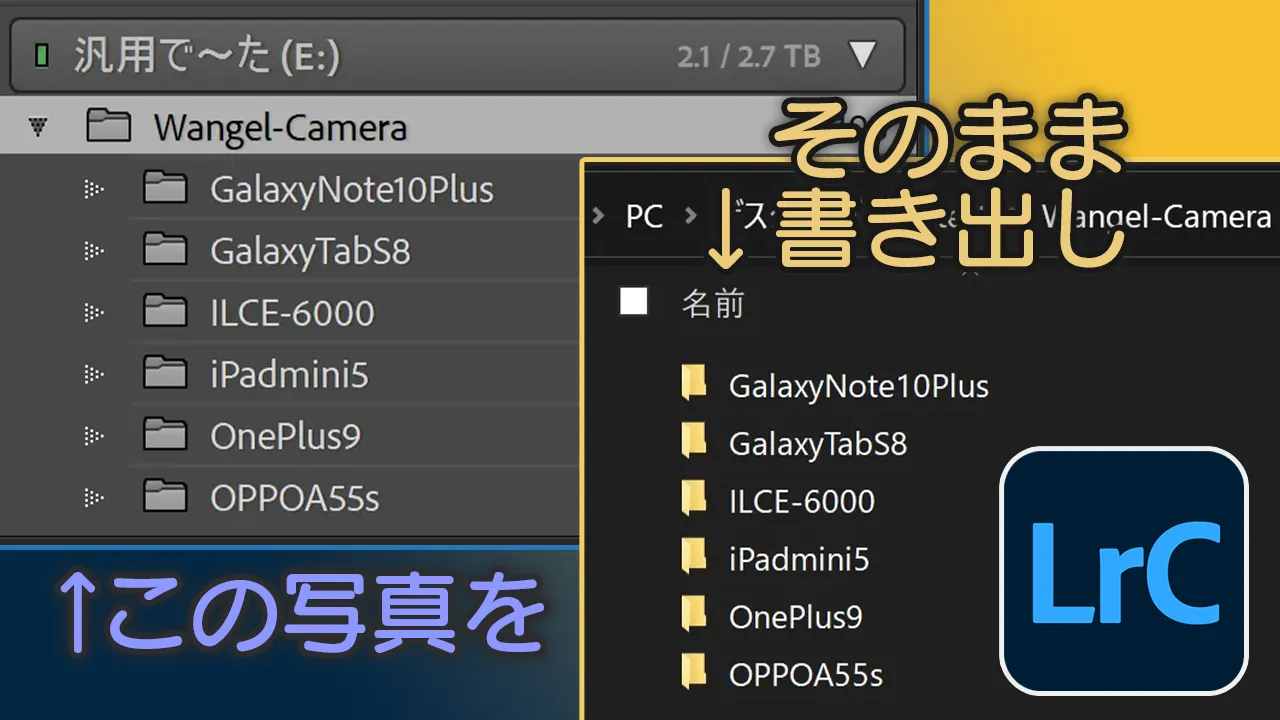Click Wangel-Camera in the Explorer breadcrumb
Image resolution: width=1280 pixels, height=720 pixels.
[x=1156, y=216]
